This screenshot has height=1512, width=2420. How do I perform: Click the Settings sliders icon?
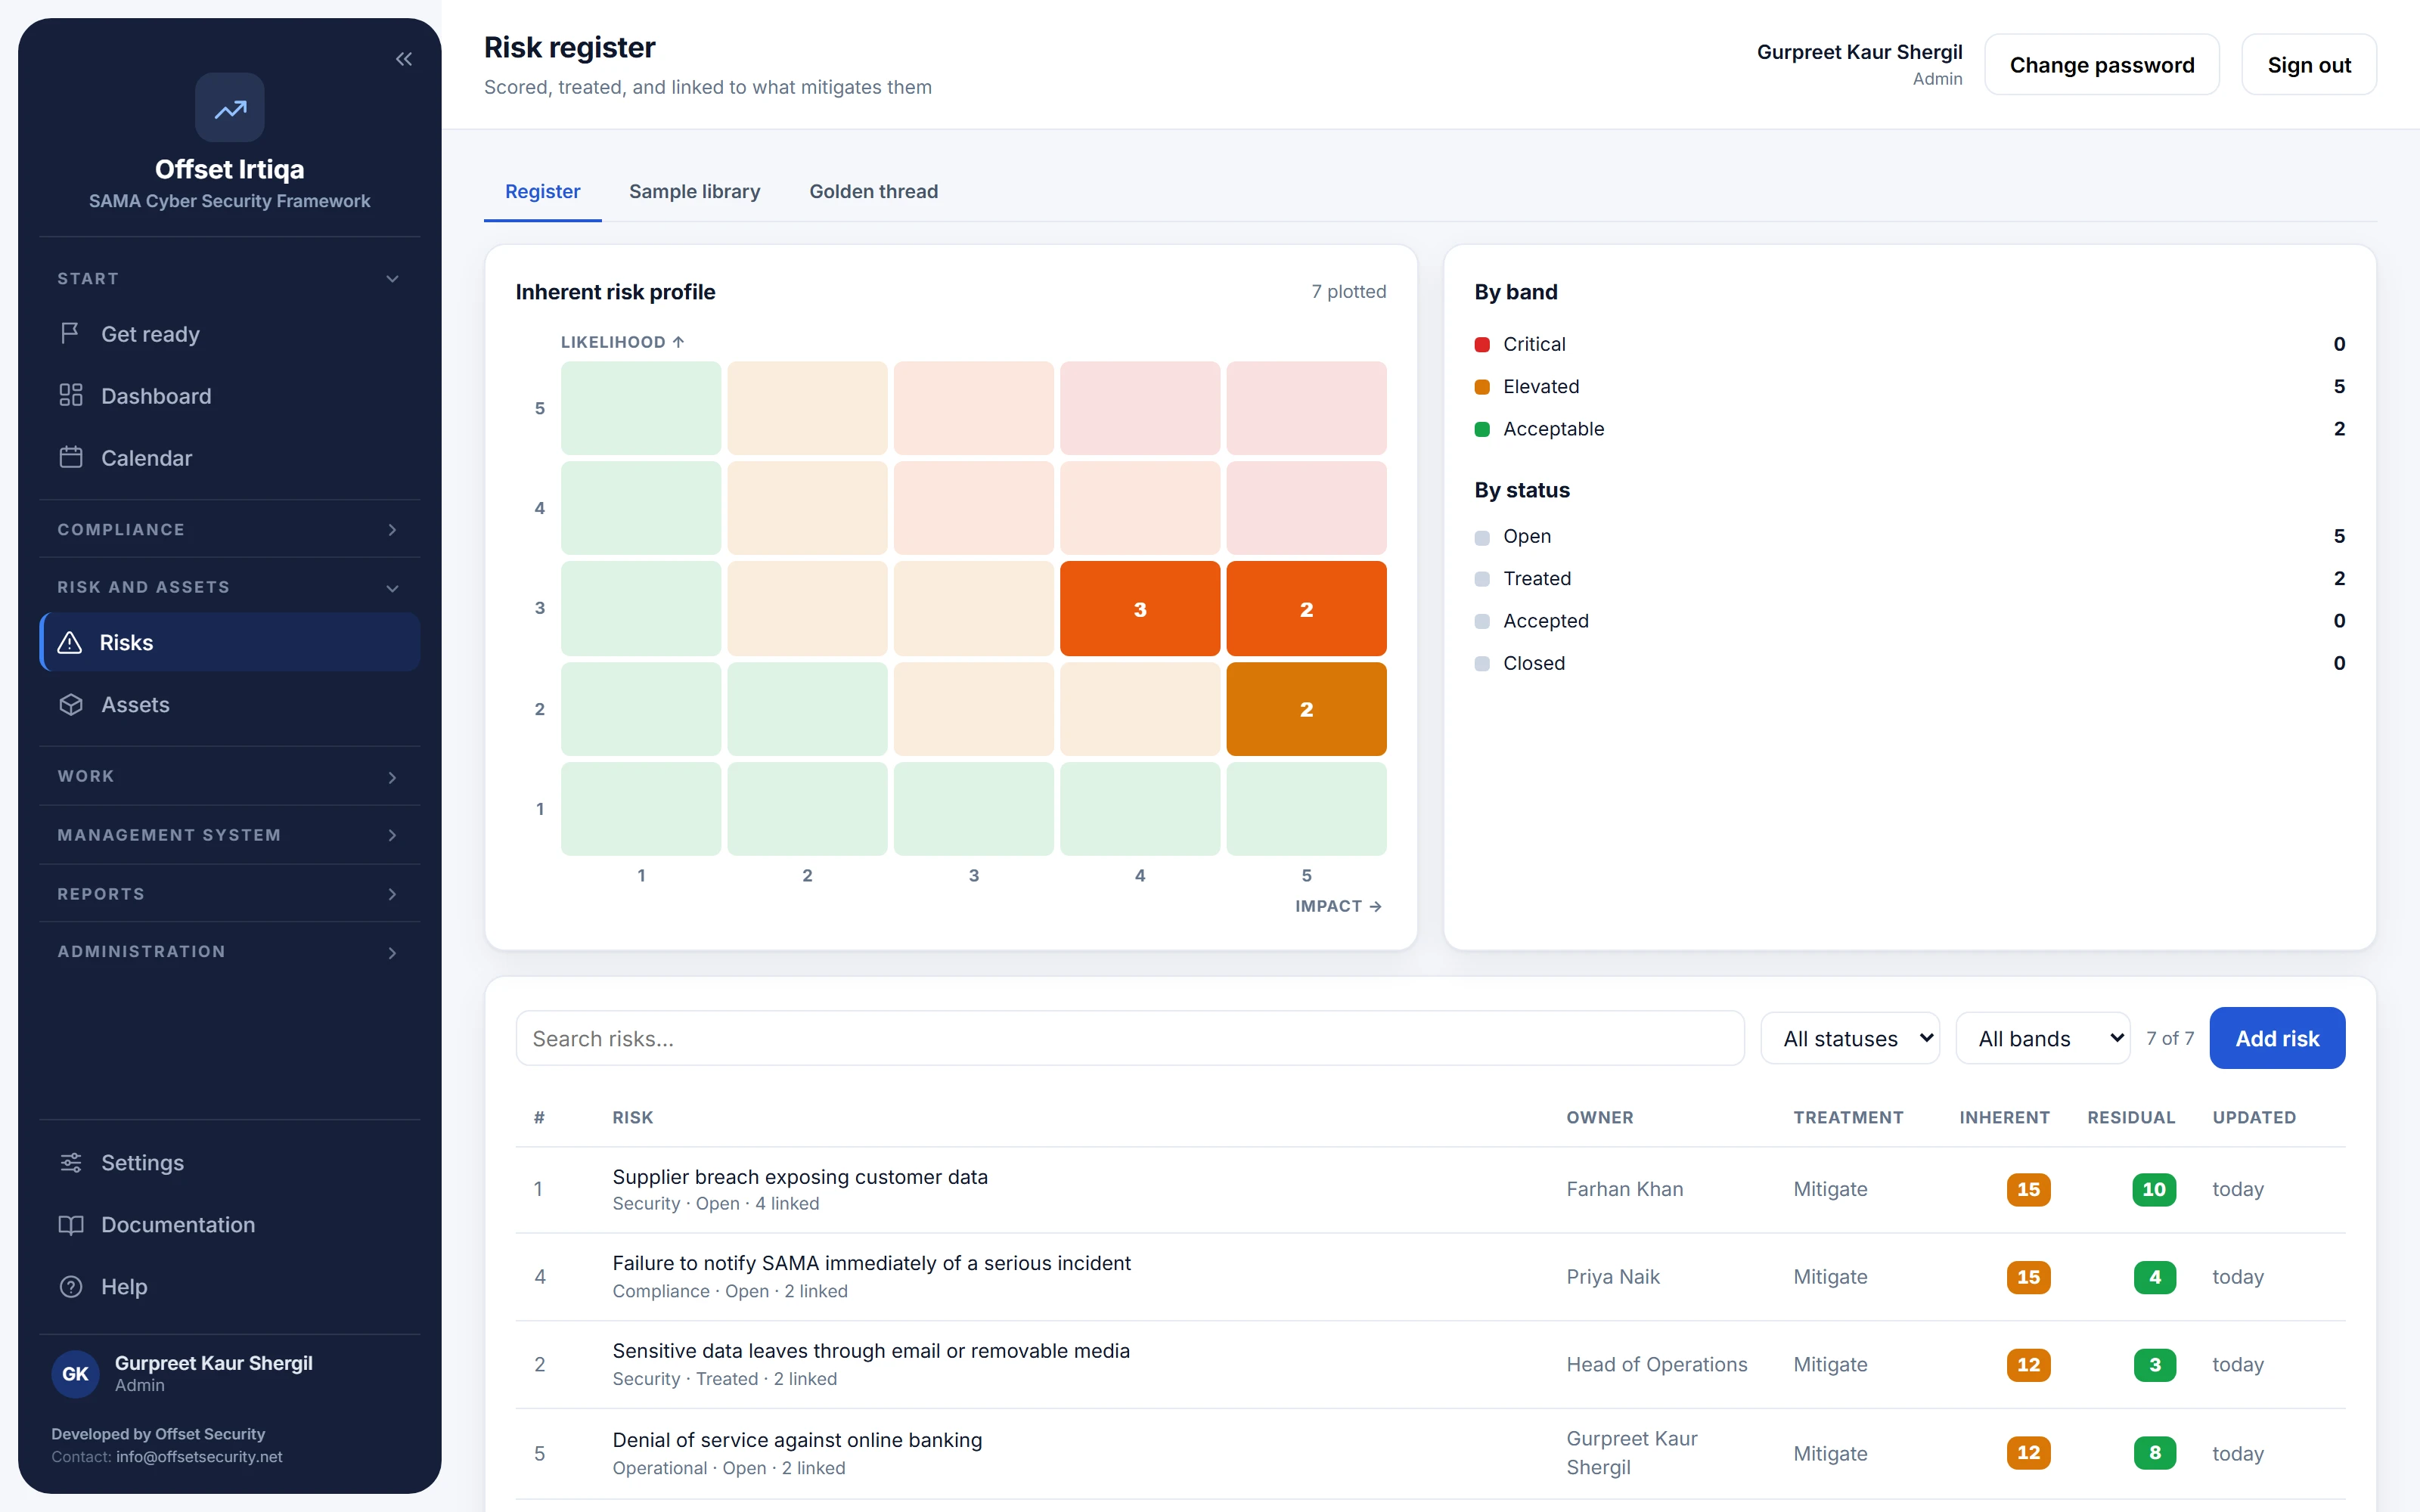tap(70, 1162)
